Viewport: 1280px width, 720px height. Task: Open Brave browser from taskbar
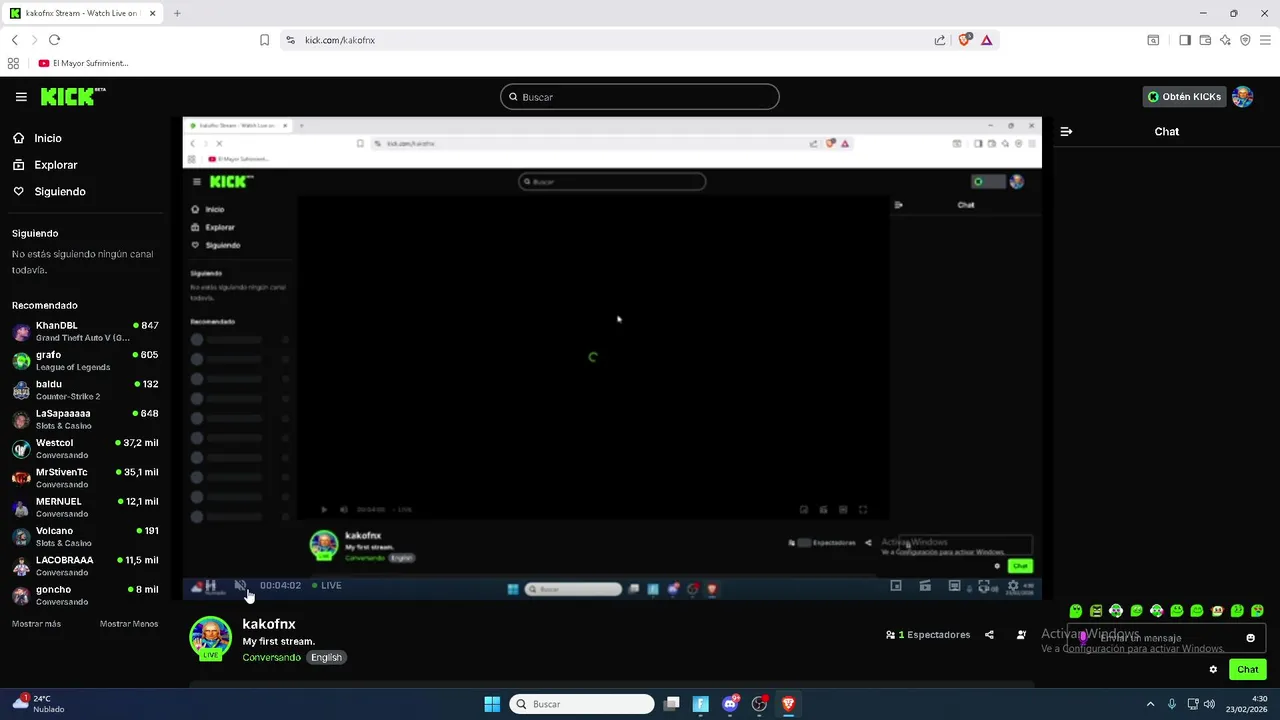click(x=788, y=704)
